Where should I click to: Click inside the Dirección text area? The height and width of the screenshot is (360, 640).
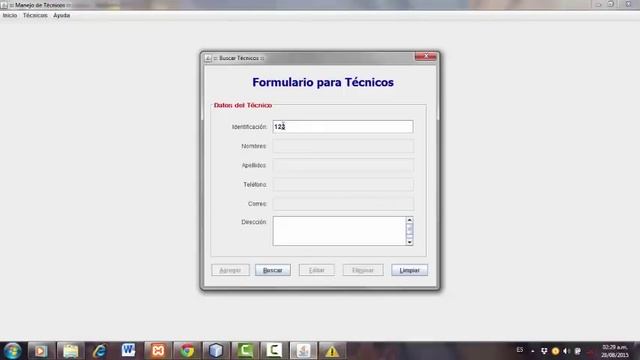pyautogui.click(x=339, y=231)
